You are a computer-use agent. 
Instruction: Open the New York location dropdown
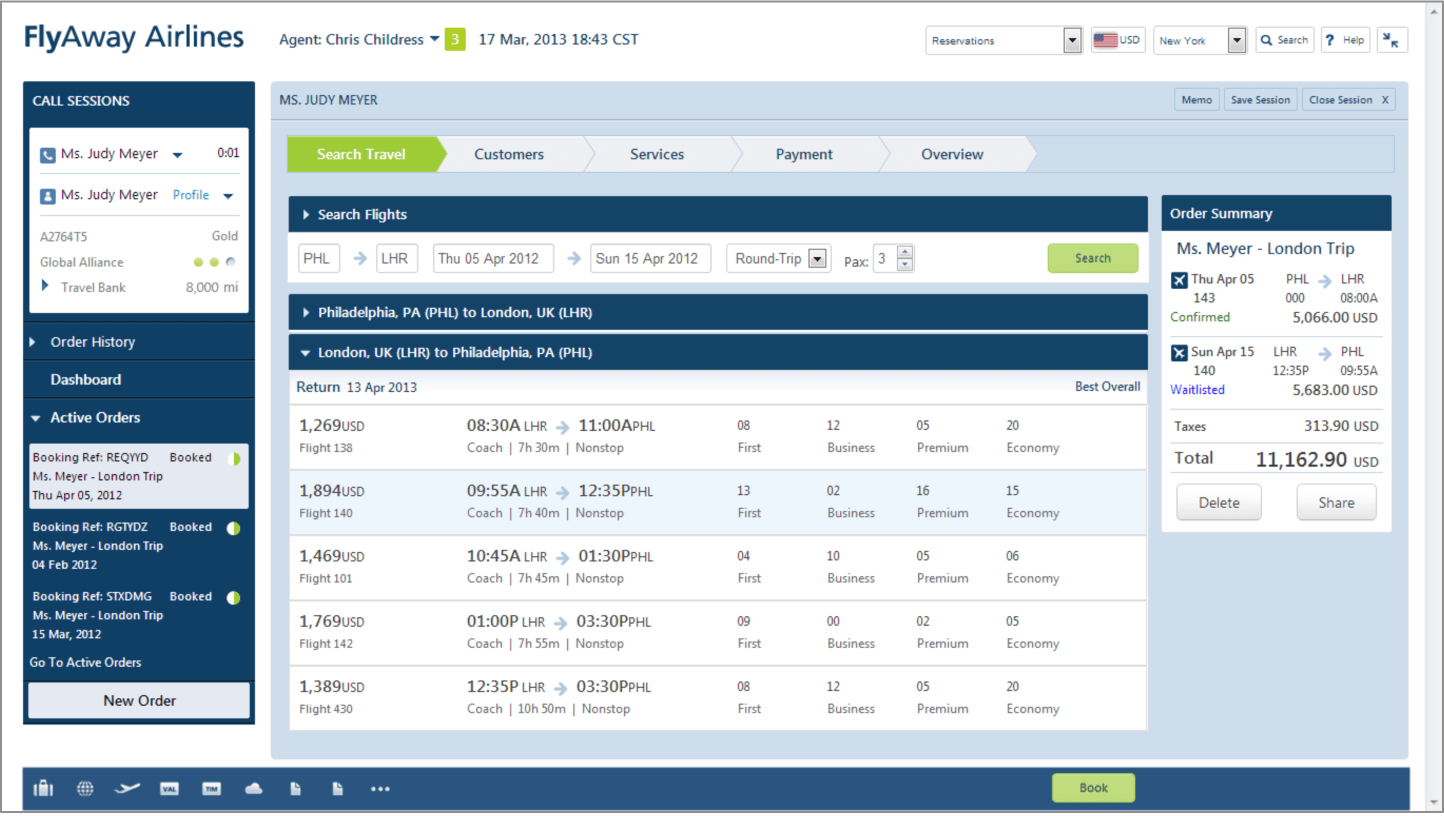click(1236, 40)
